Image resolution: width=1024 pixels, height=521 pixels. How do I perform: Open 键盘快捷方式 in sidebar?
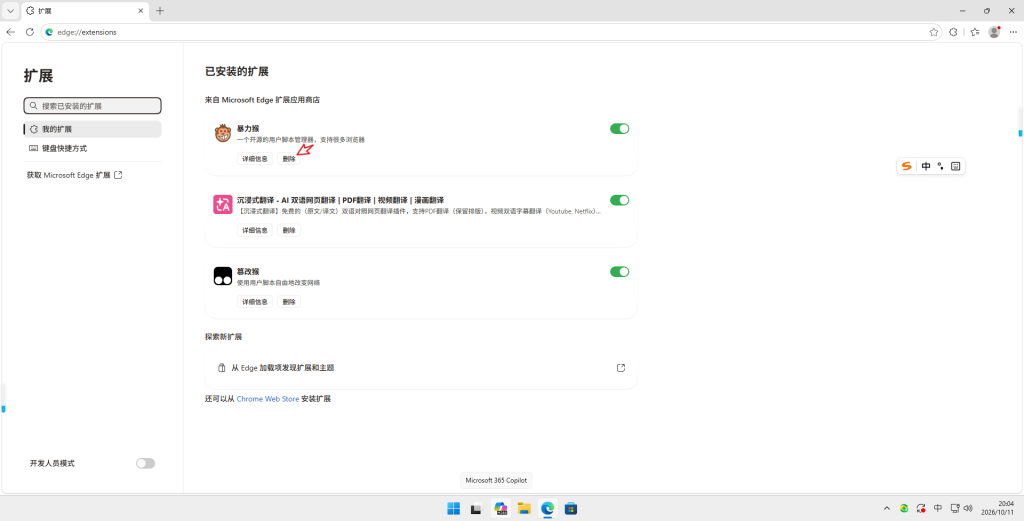point(92,148)
